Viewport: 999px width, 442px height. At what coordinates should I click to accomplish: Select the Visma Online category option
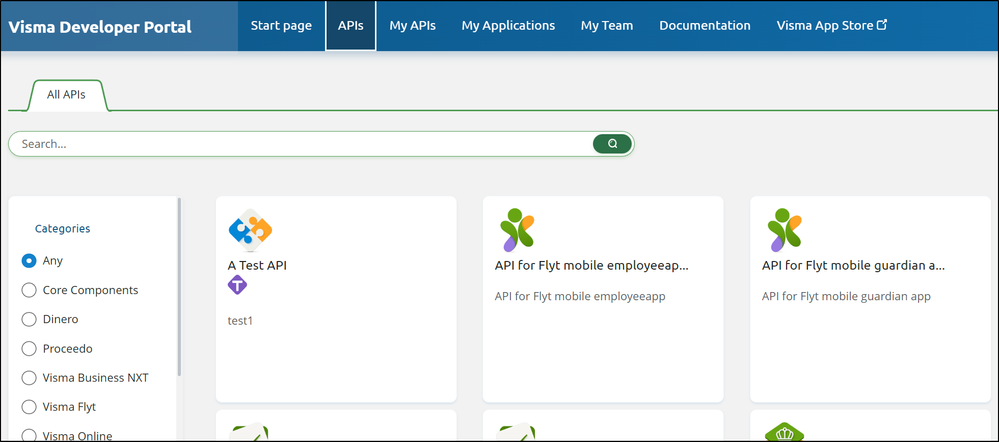[x=29, y=436]
